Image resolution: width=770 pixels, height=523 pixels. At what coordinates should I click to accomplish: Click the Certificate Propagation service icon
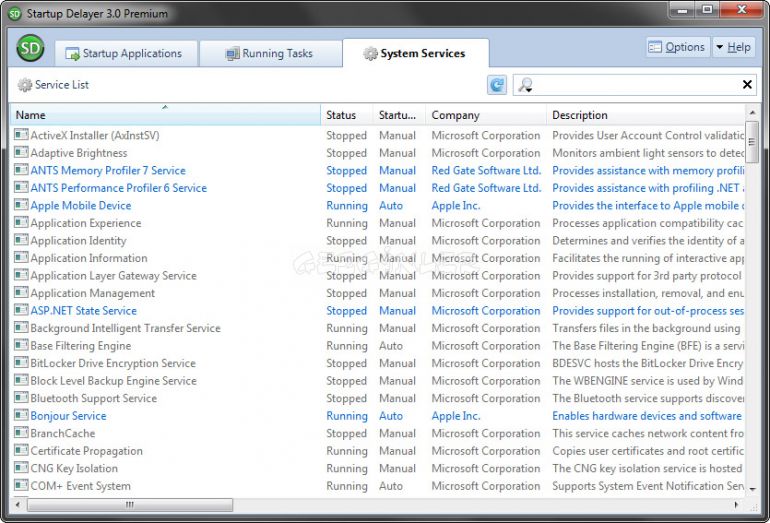pyautogui.click(x=21, y=450)
